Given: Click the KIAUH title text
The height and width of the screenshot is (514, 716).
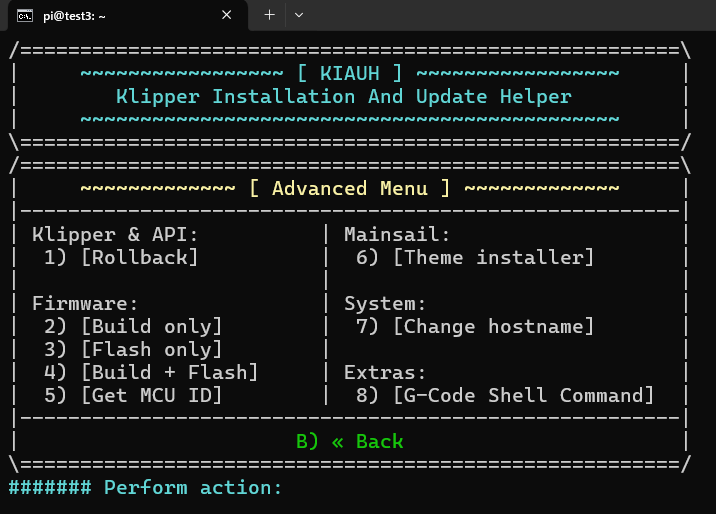Looking at the screenshot, I should (x=349, y=73).
